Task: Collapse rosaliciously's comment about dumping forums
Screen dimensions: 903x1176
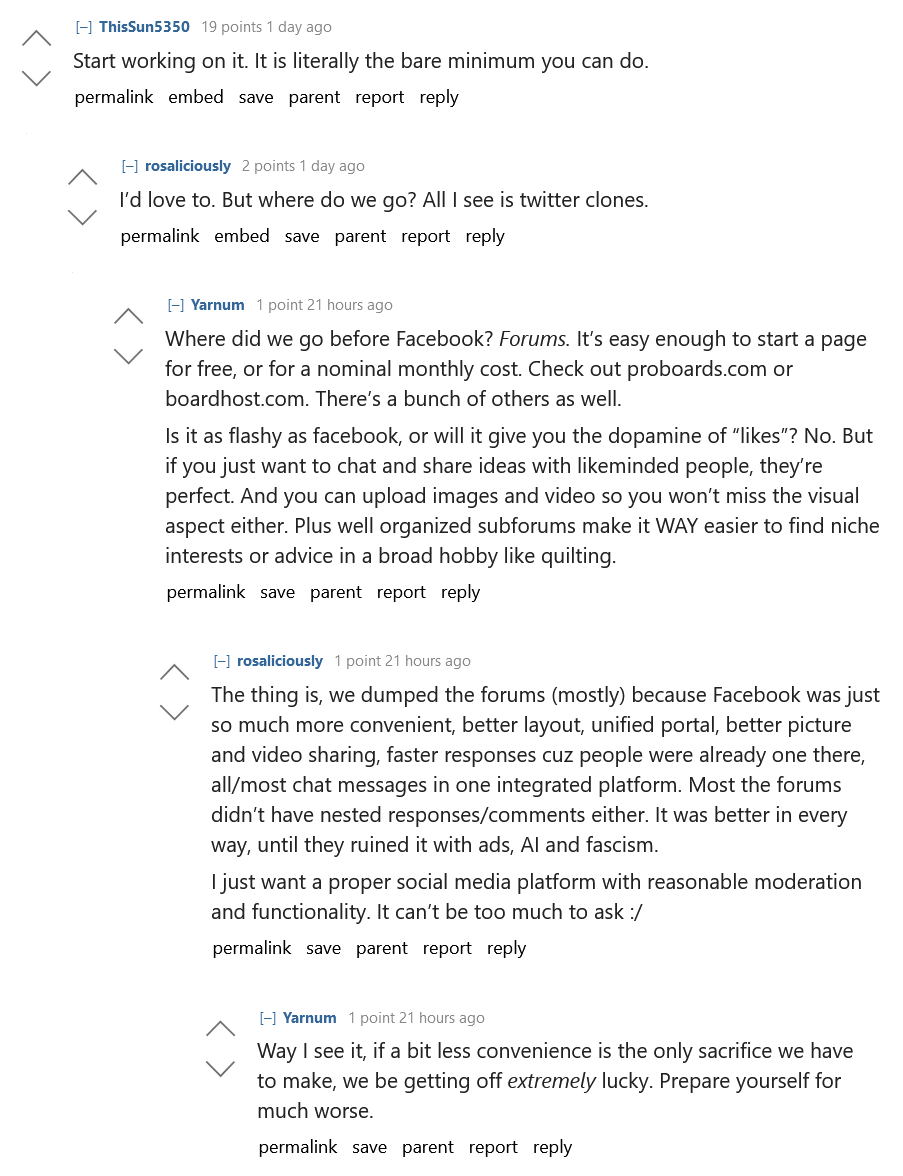Action: 222,661
